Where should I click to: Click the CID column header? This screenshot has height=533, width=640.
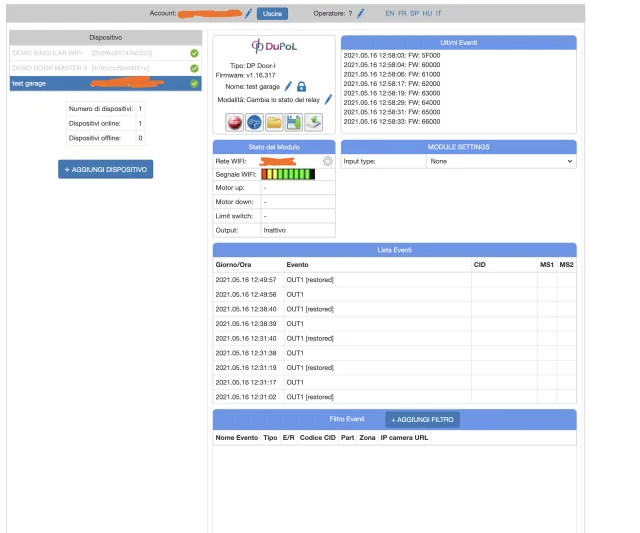[480, 264]
